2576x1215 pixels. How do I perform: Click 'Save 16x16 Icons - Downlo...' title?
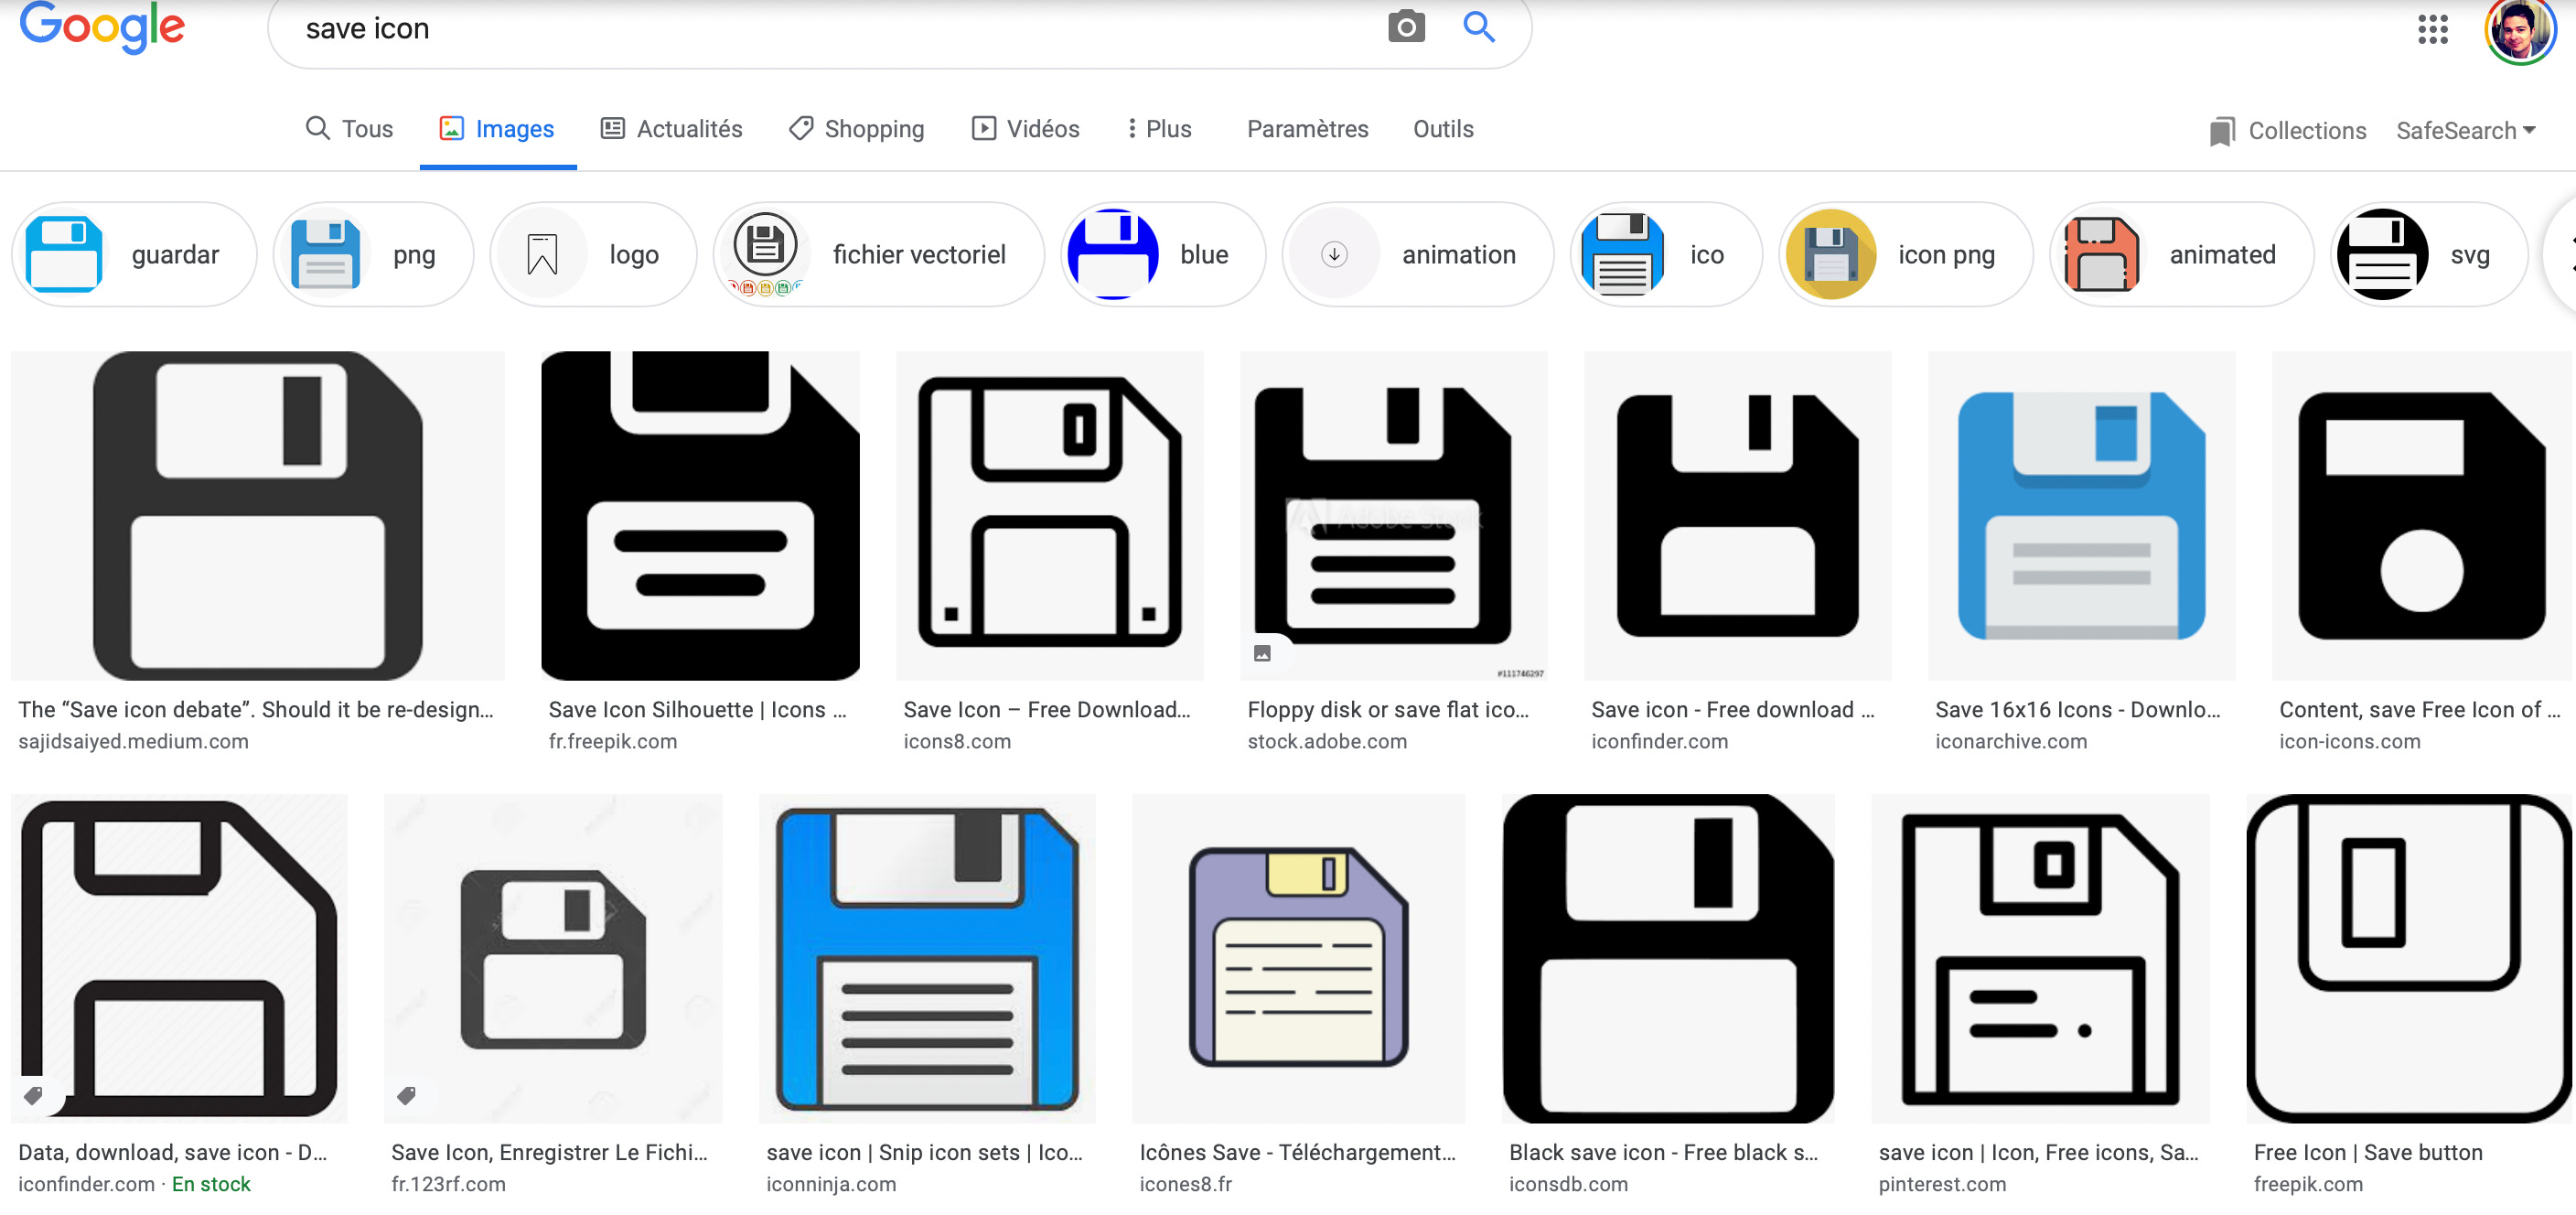click(x=2077, y=709)
